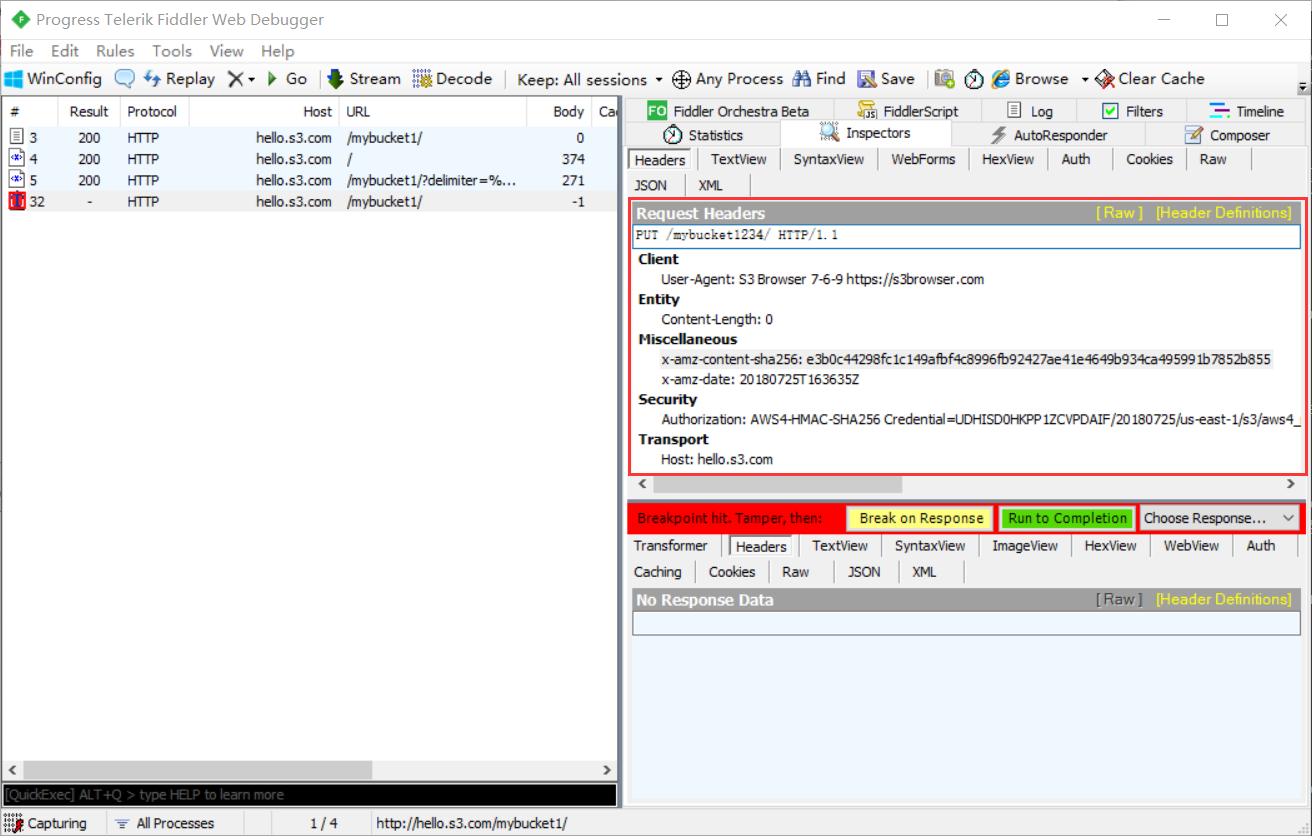This screenshot has height=836, width=1312.
Task: Save sessions with the Save toolbar button
Action: click(886, 79)
